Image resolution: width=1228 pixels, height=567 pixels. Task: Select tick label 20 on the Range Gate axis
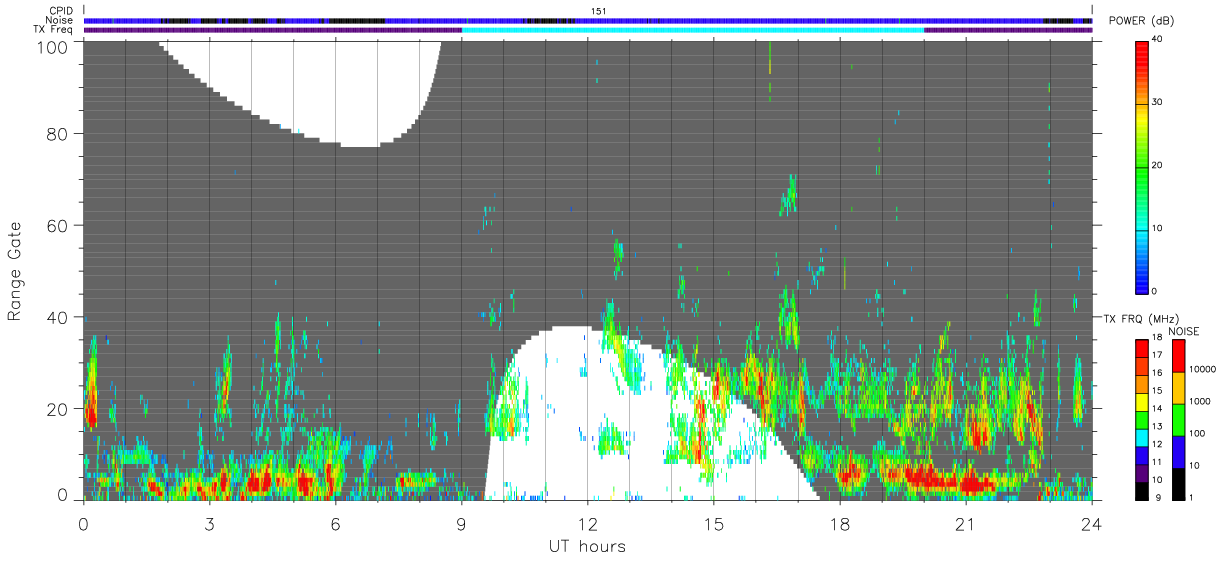[x=56, y=410]
